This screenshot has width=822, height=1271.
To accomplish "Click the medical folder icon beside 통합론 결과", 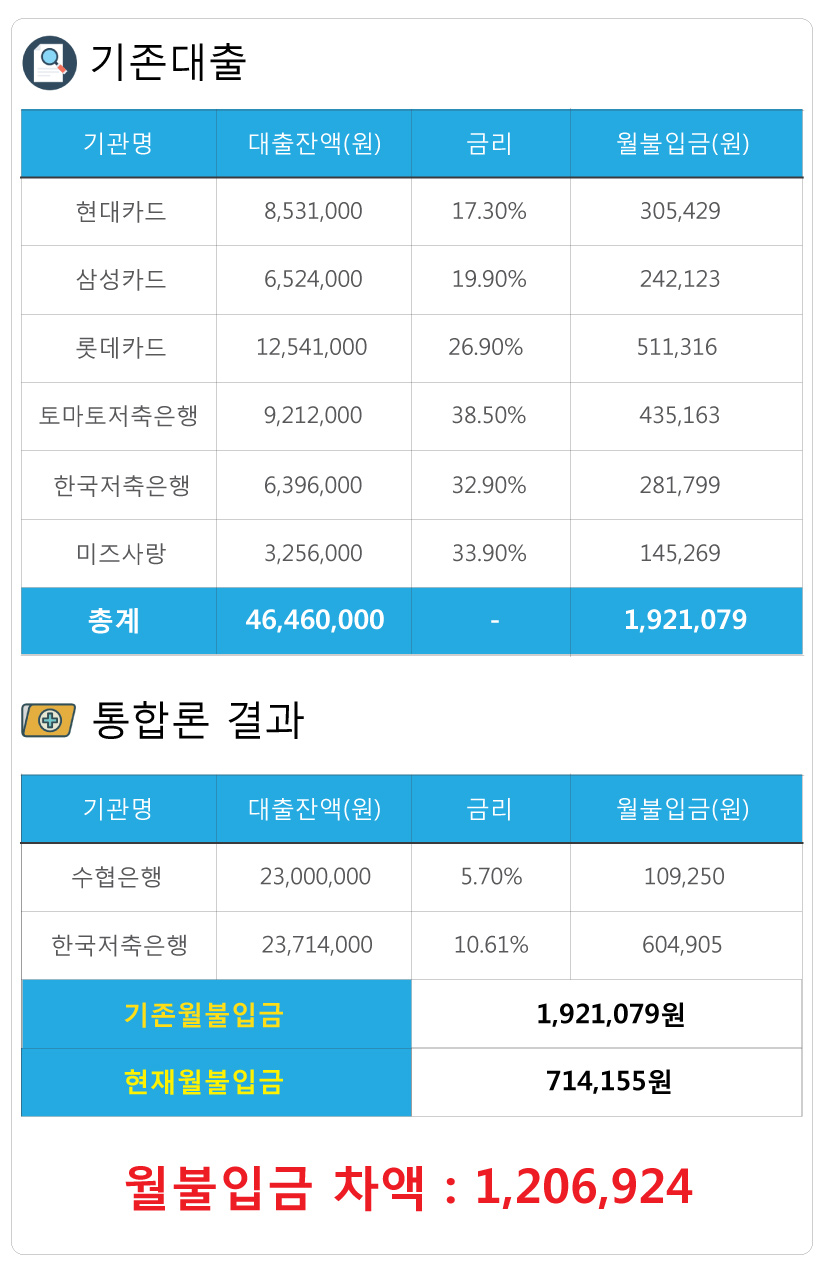I will 48,719.
